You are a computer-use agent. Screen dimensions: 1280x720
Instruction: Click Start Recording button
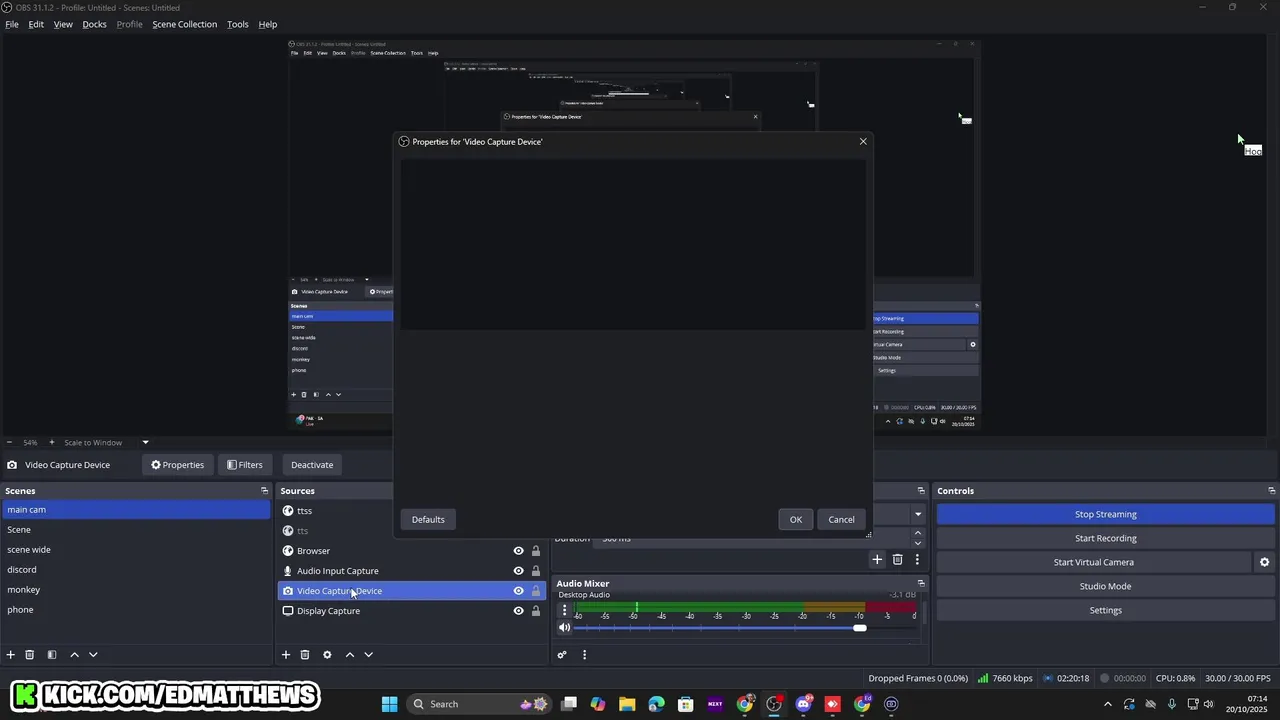click(1105, 538)
